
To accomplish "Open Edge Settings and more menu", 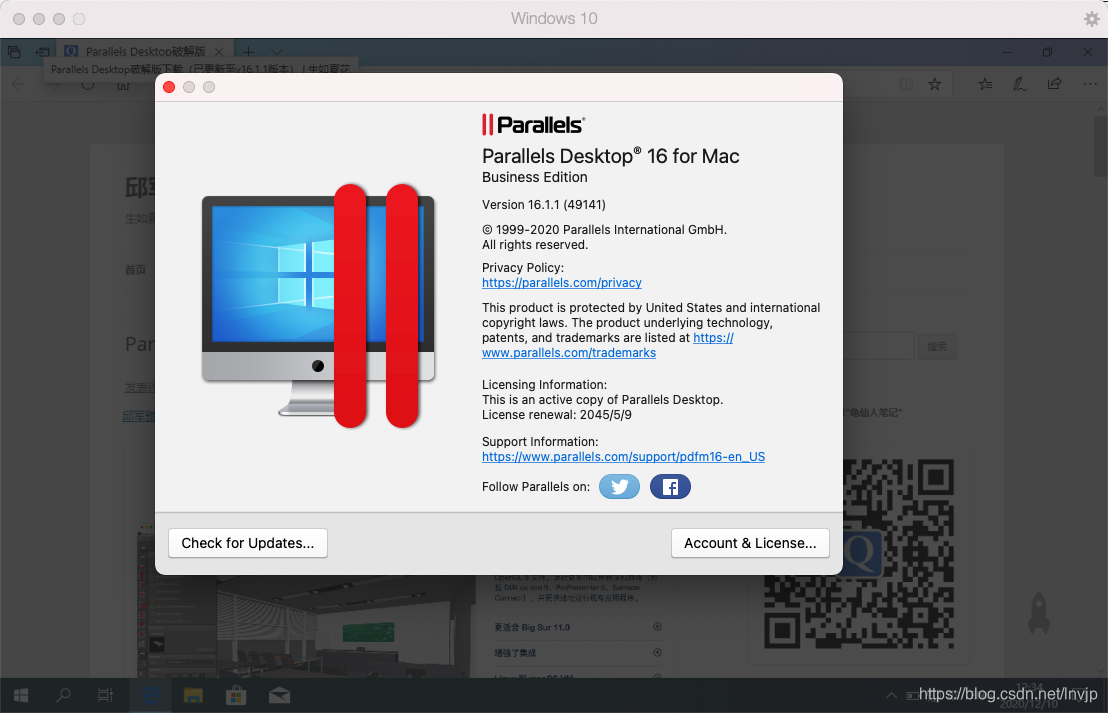I will [x=1090, y=84].
